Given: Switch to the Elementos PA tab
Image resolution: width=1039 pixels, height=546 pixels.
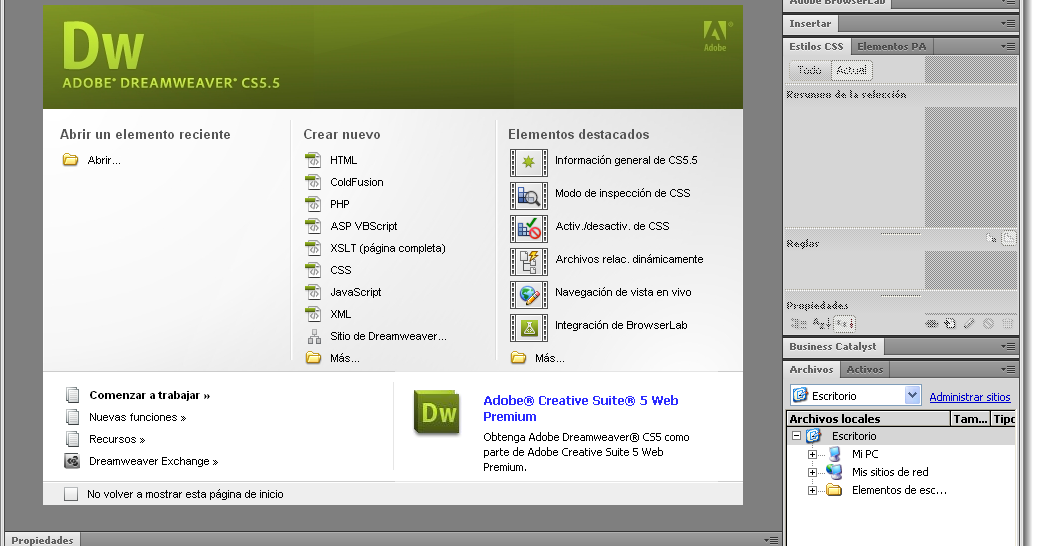Looking at the screenshot, I should point(892,46).
